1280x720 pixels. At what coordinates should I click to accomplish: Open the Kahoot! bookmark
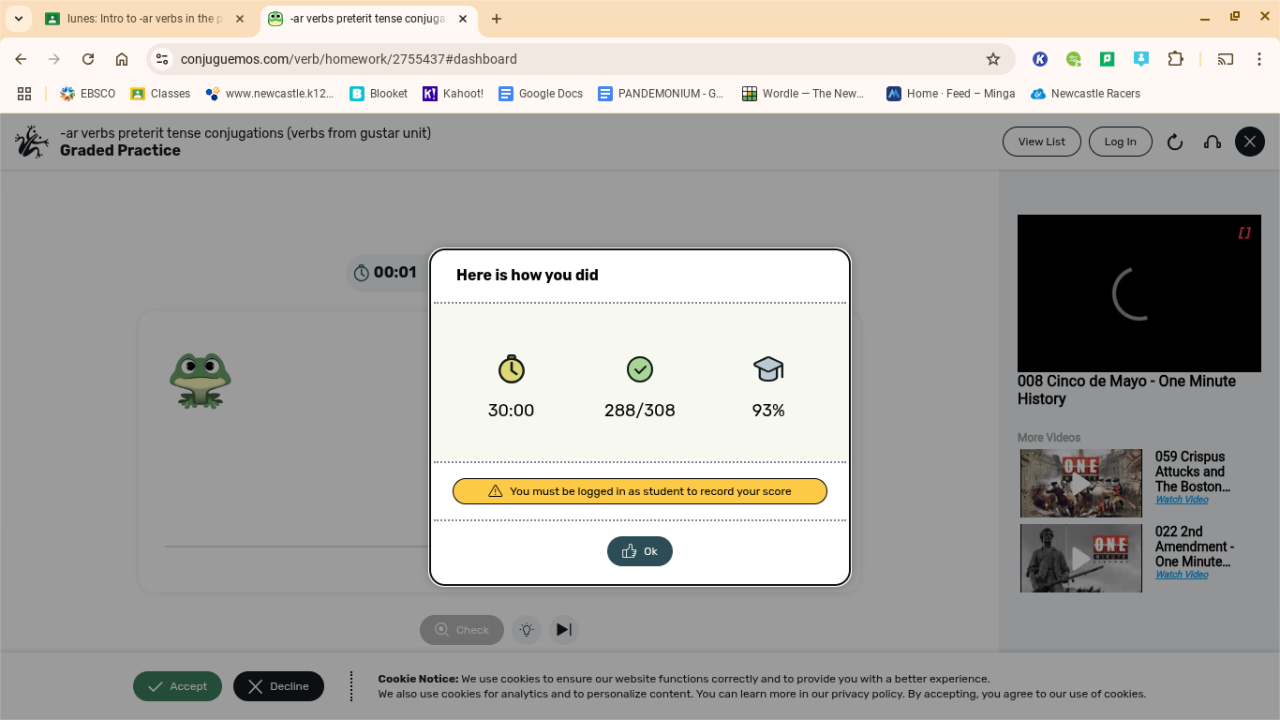[453, 94]
